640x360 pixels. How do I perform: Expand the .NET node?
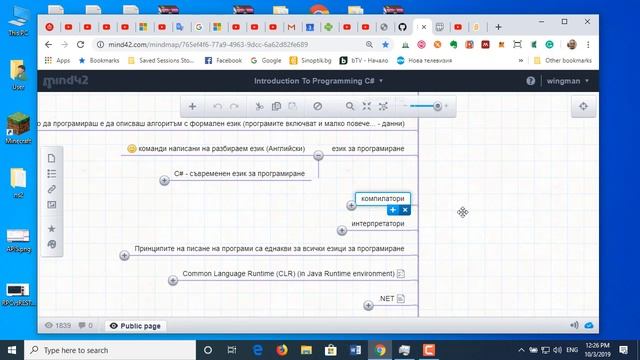(x=368, y=305)
